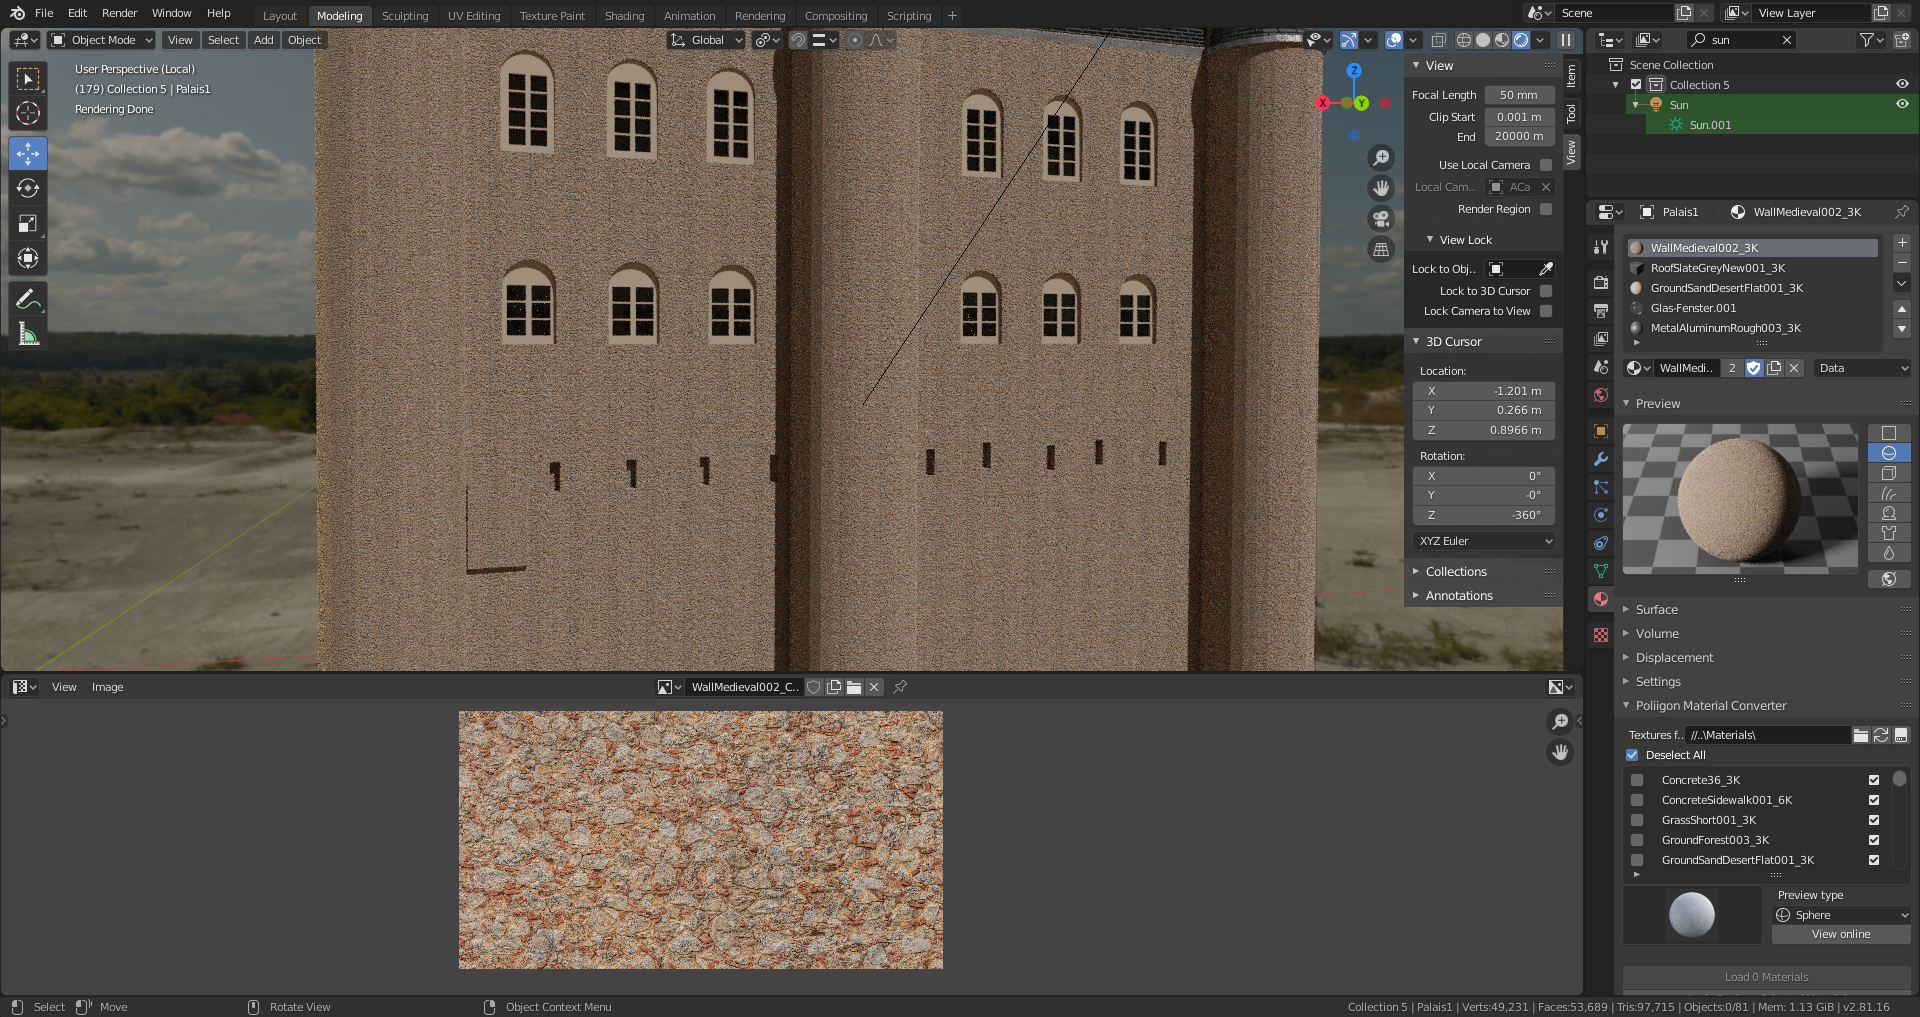Open Modifier Properties via wrench icon
The width and height of the screenshot is (1920, 1017).
point(1600,459)
